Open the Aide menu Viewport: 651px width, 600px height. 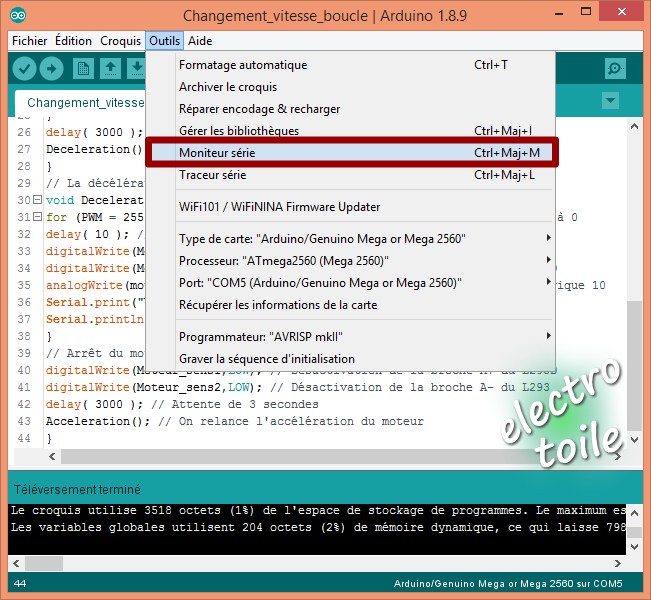[x=200, y=41]
